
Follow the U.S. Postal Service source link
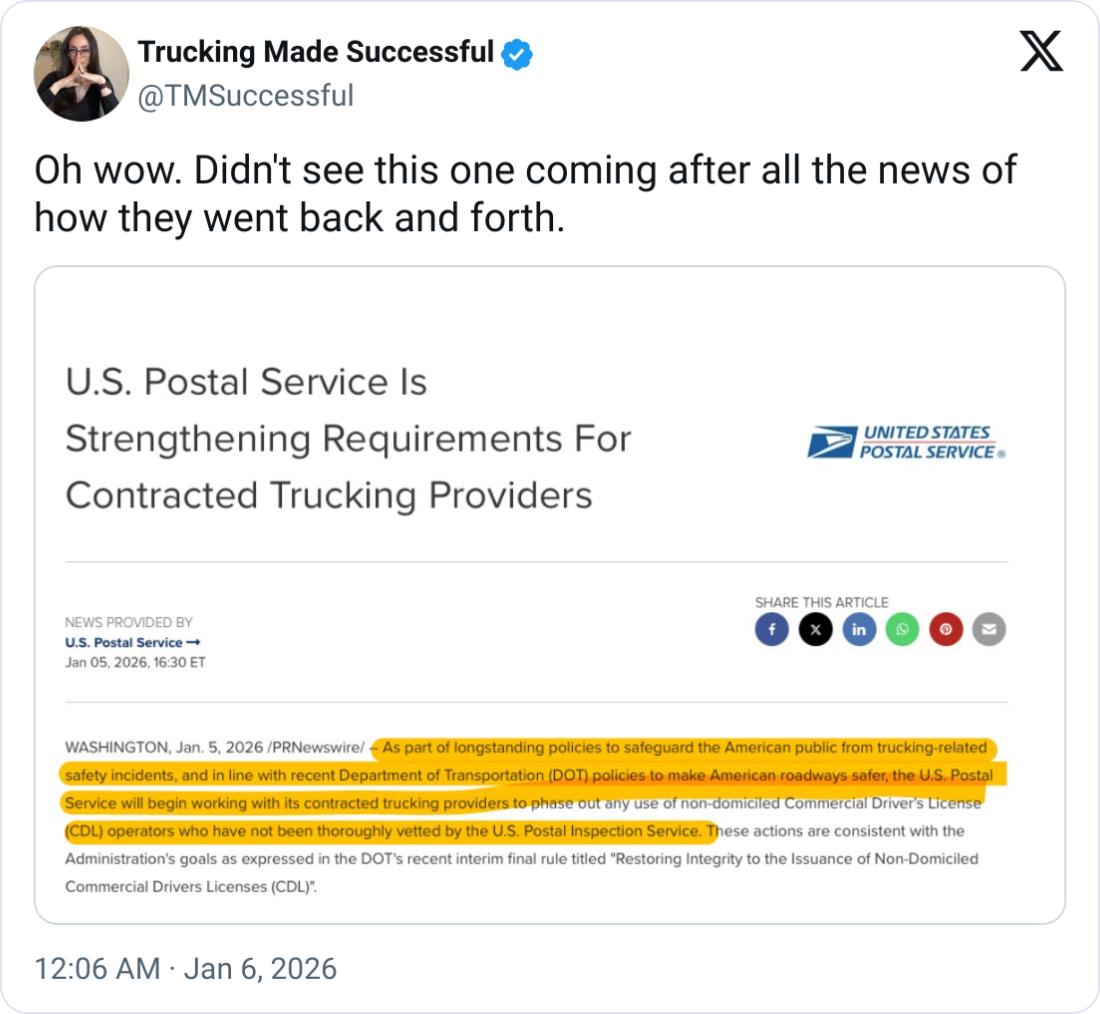(133, 642)
